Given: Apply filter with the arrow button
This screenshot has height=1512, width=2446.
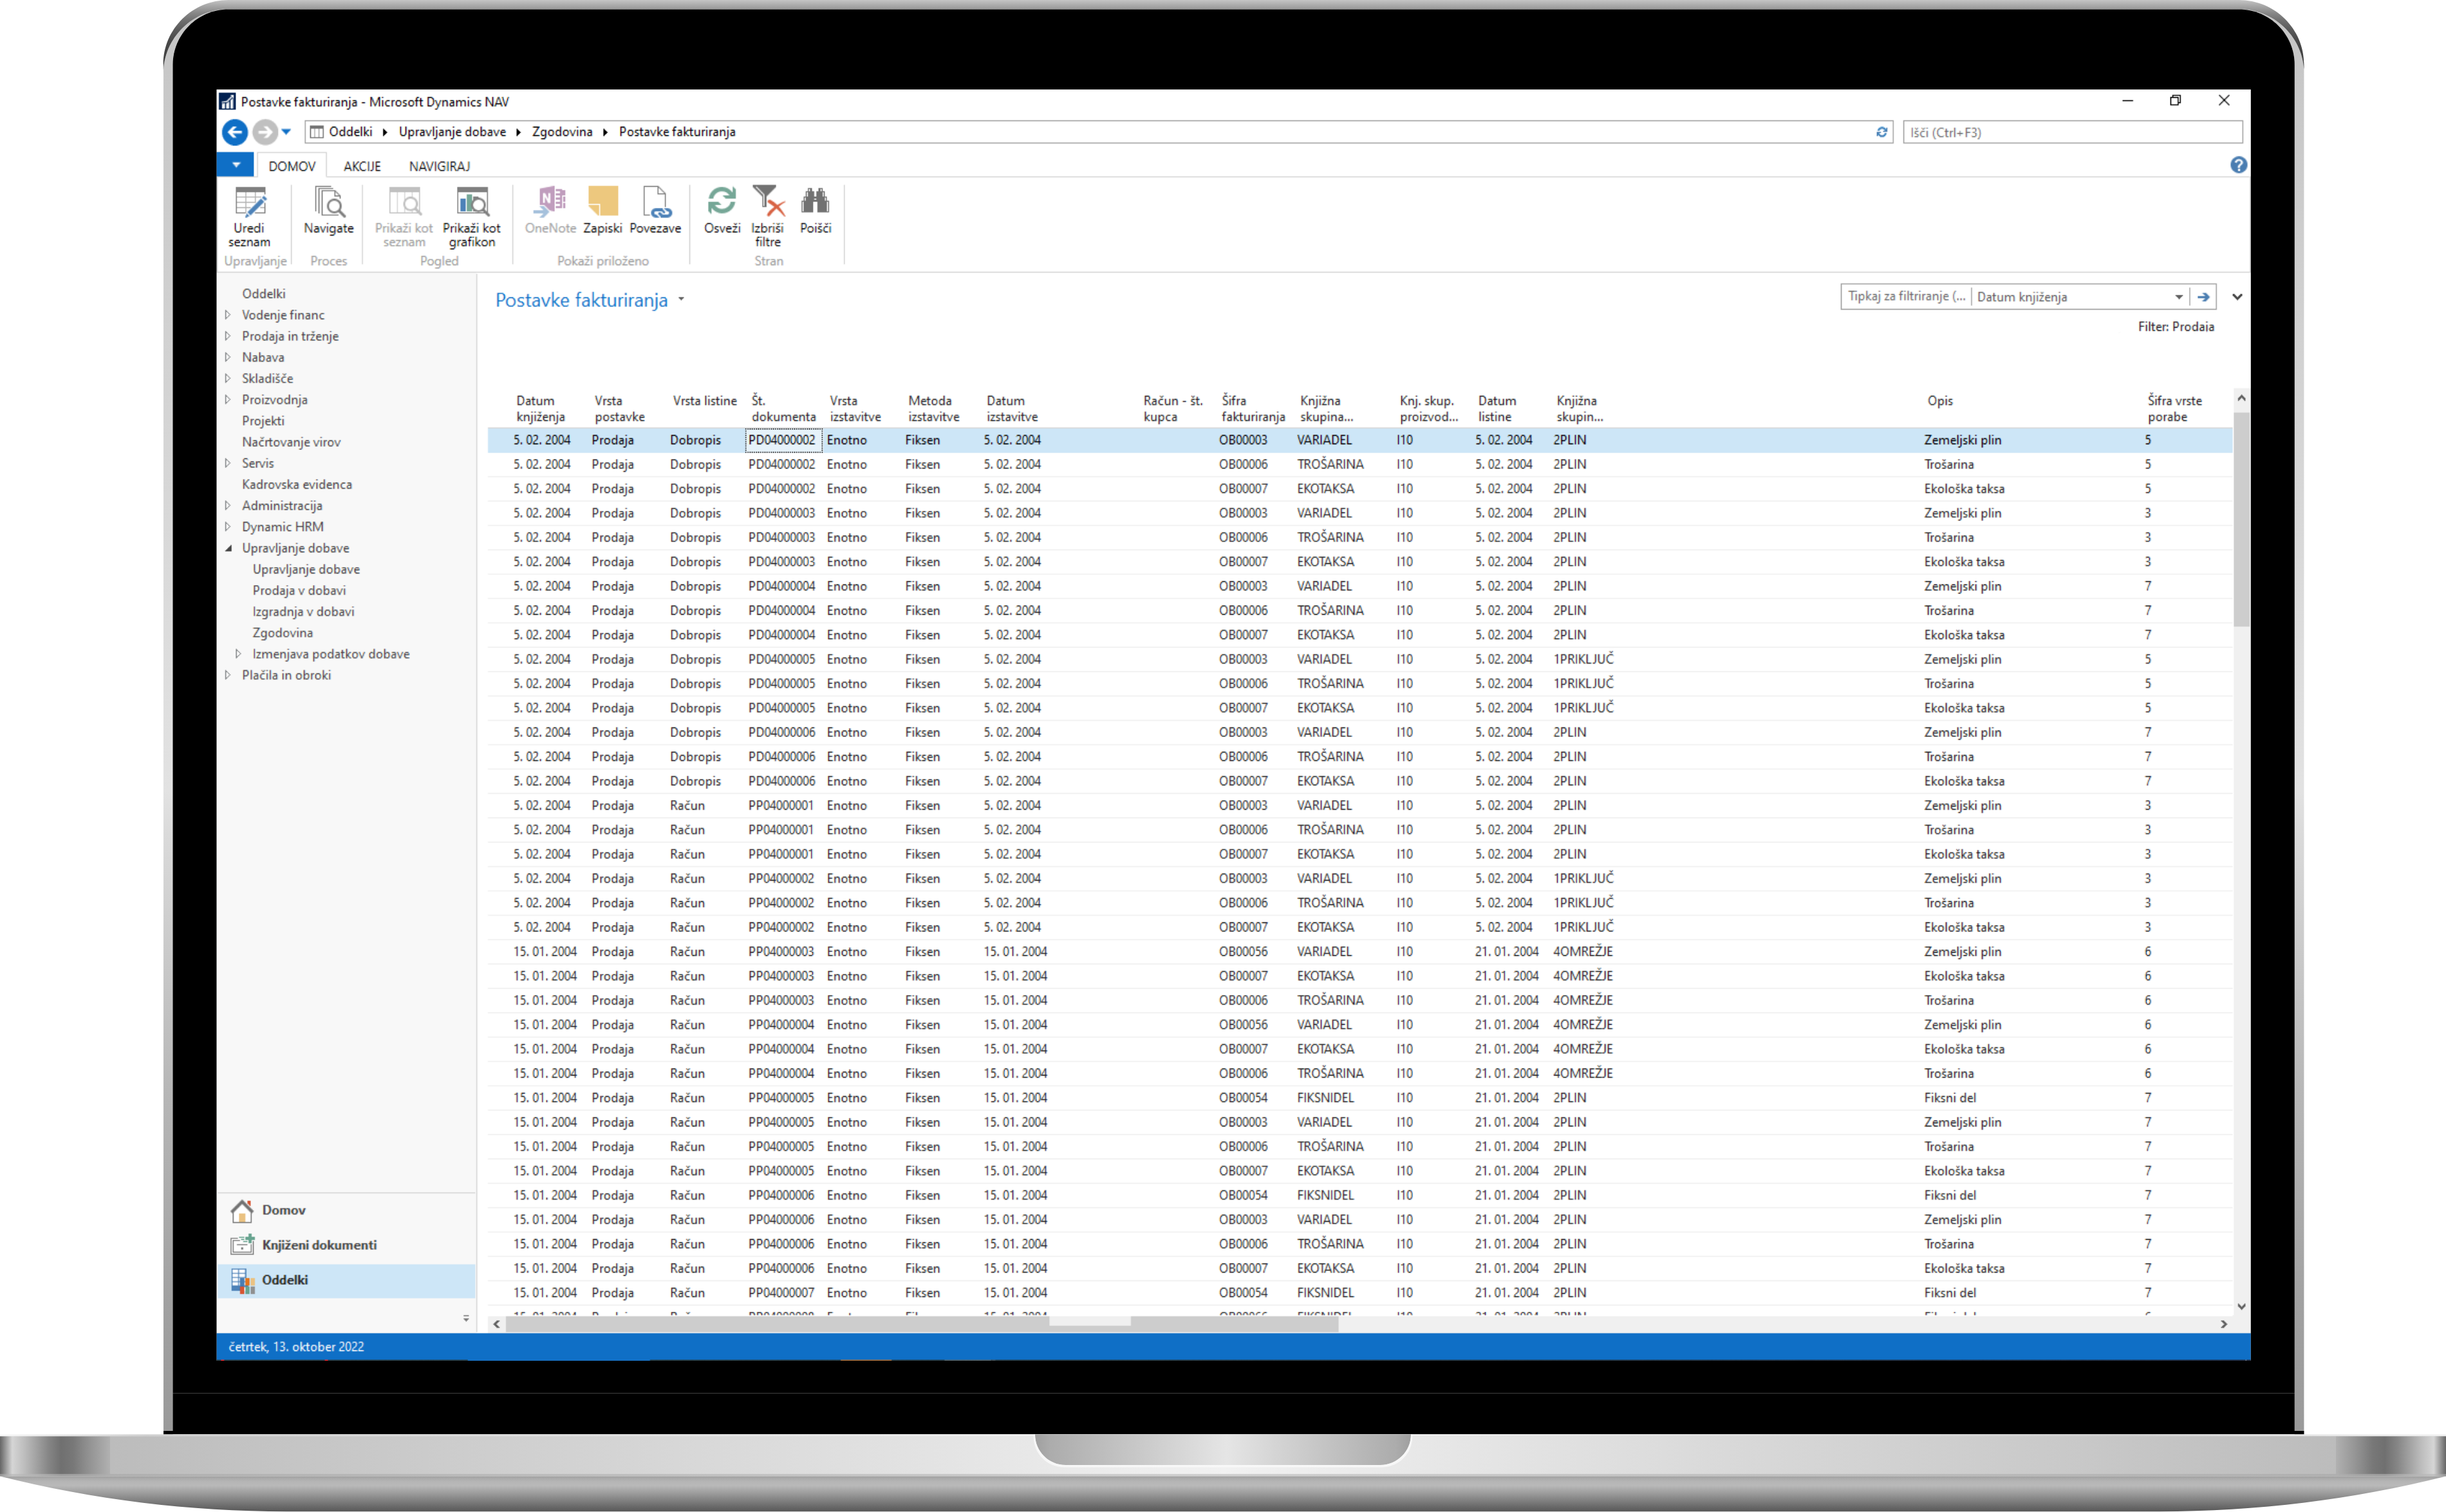Looking at the screenshot, I should click(2203, 297).
